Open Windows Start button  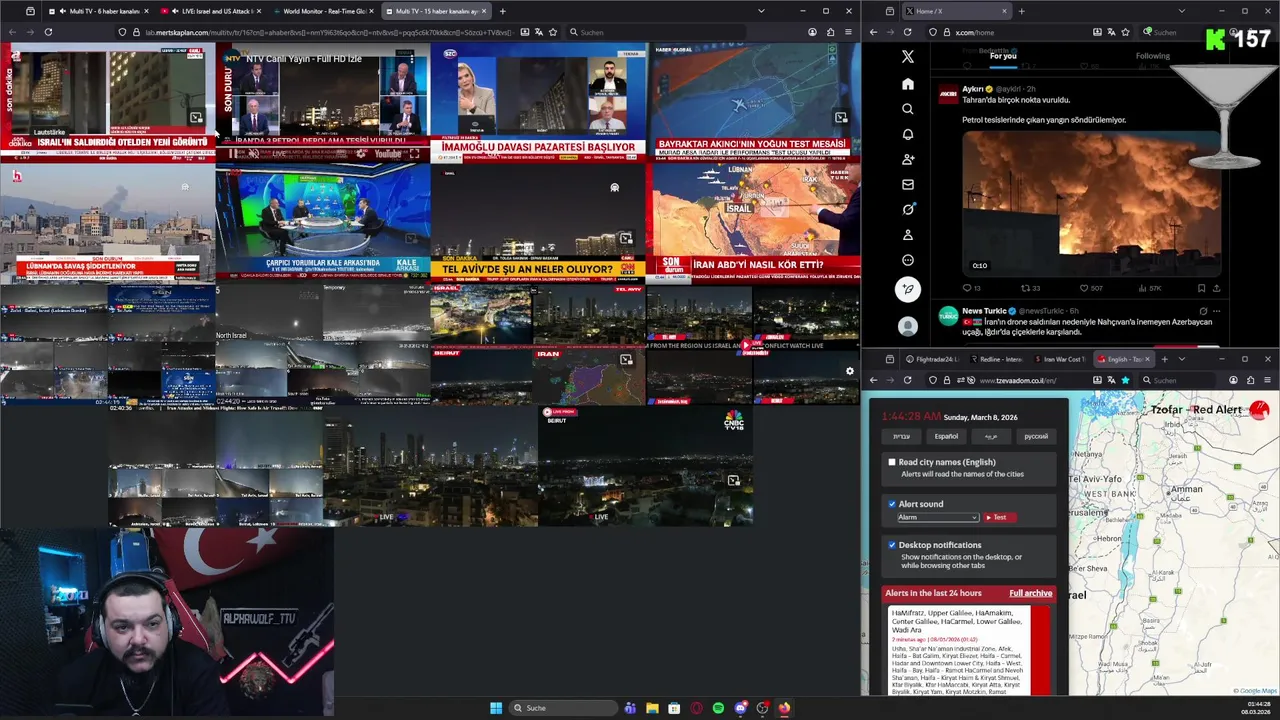pyautogui.click(x=496, y=708)
